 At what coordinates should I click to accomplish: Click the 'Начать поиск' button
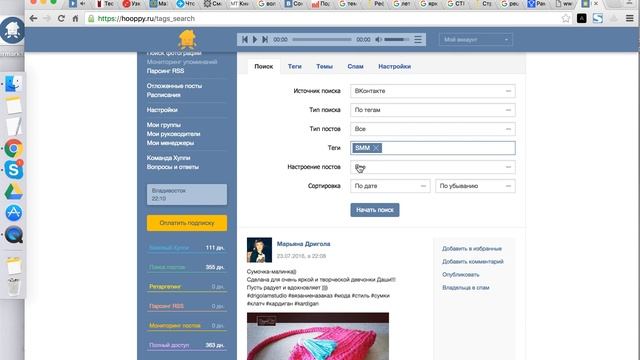pos(375,210)
